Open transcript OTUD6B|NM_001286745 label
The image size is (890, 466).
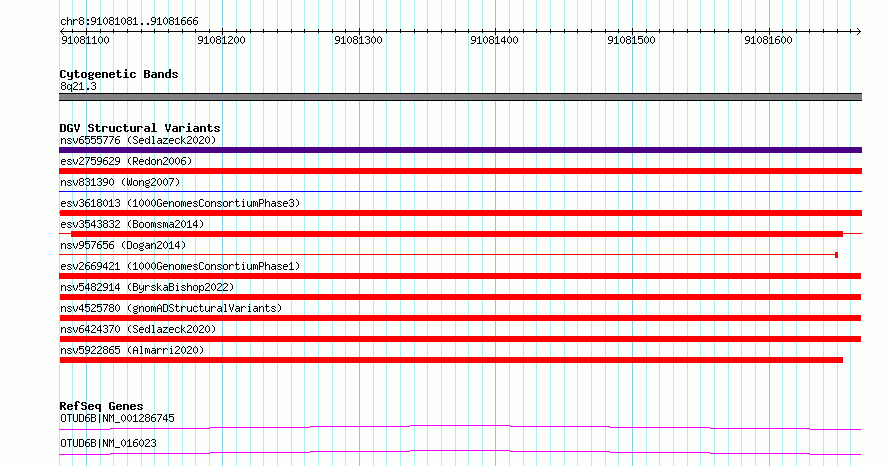pos(117,418)
